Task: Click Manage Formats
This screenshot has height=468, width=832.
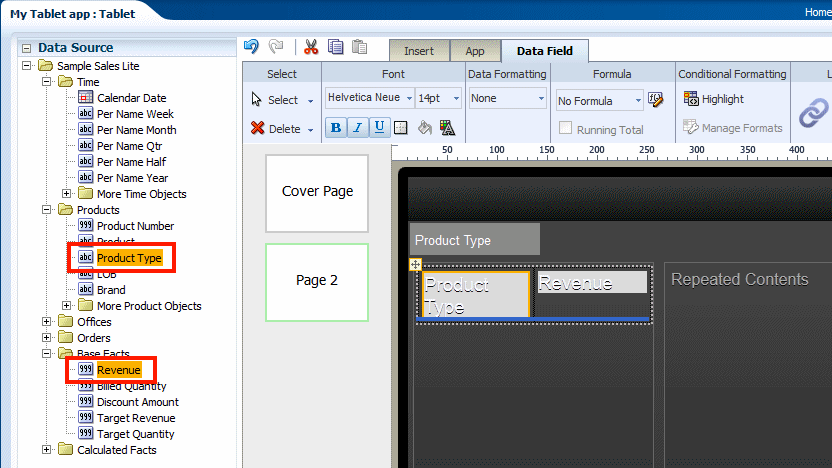Action: 733,128
